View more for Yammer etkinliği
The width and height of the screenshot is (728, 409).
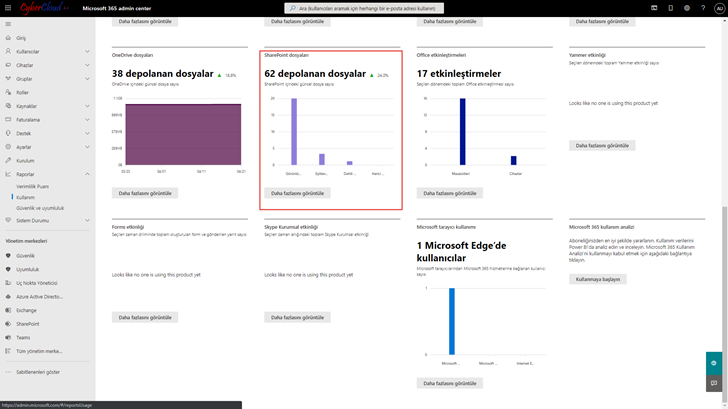tap(602, 145)
